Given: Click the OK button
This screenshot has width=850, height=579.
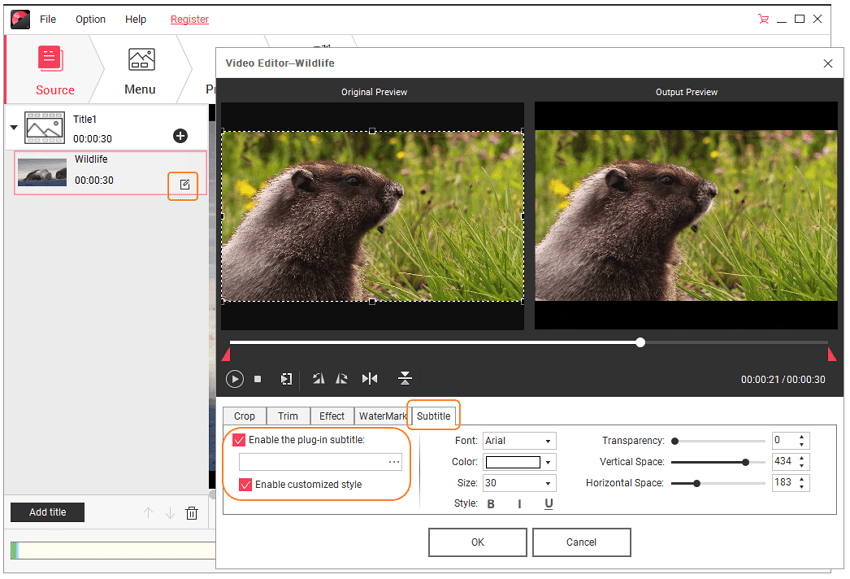Looking at the screenshot, I should pyautogui.click(x=477, y=542).
